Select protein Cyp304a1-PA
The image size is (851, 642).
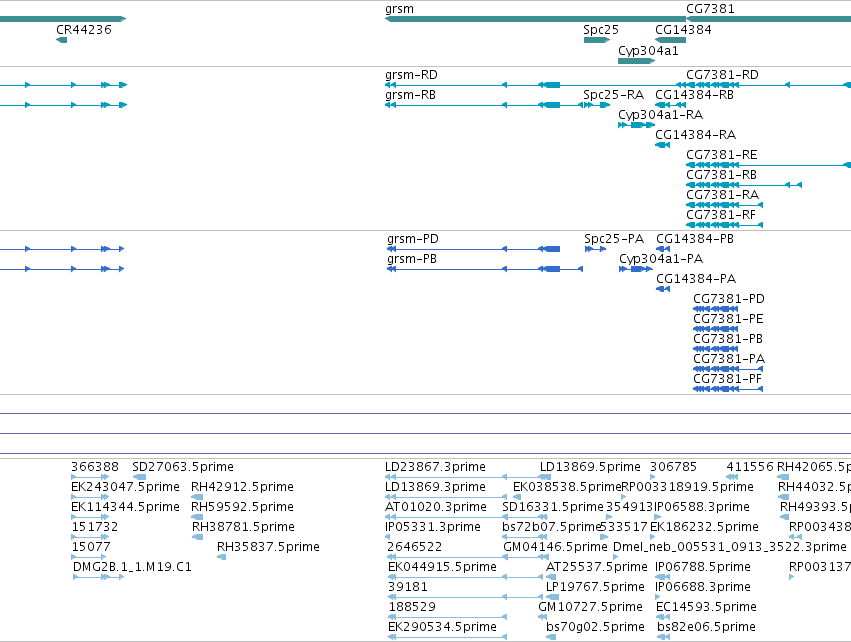[661, 259]
